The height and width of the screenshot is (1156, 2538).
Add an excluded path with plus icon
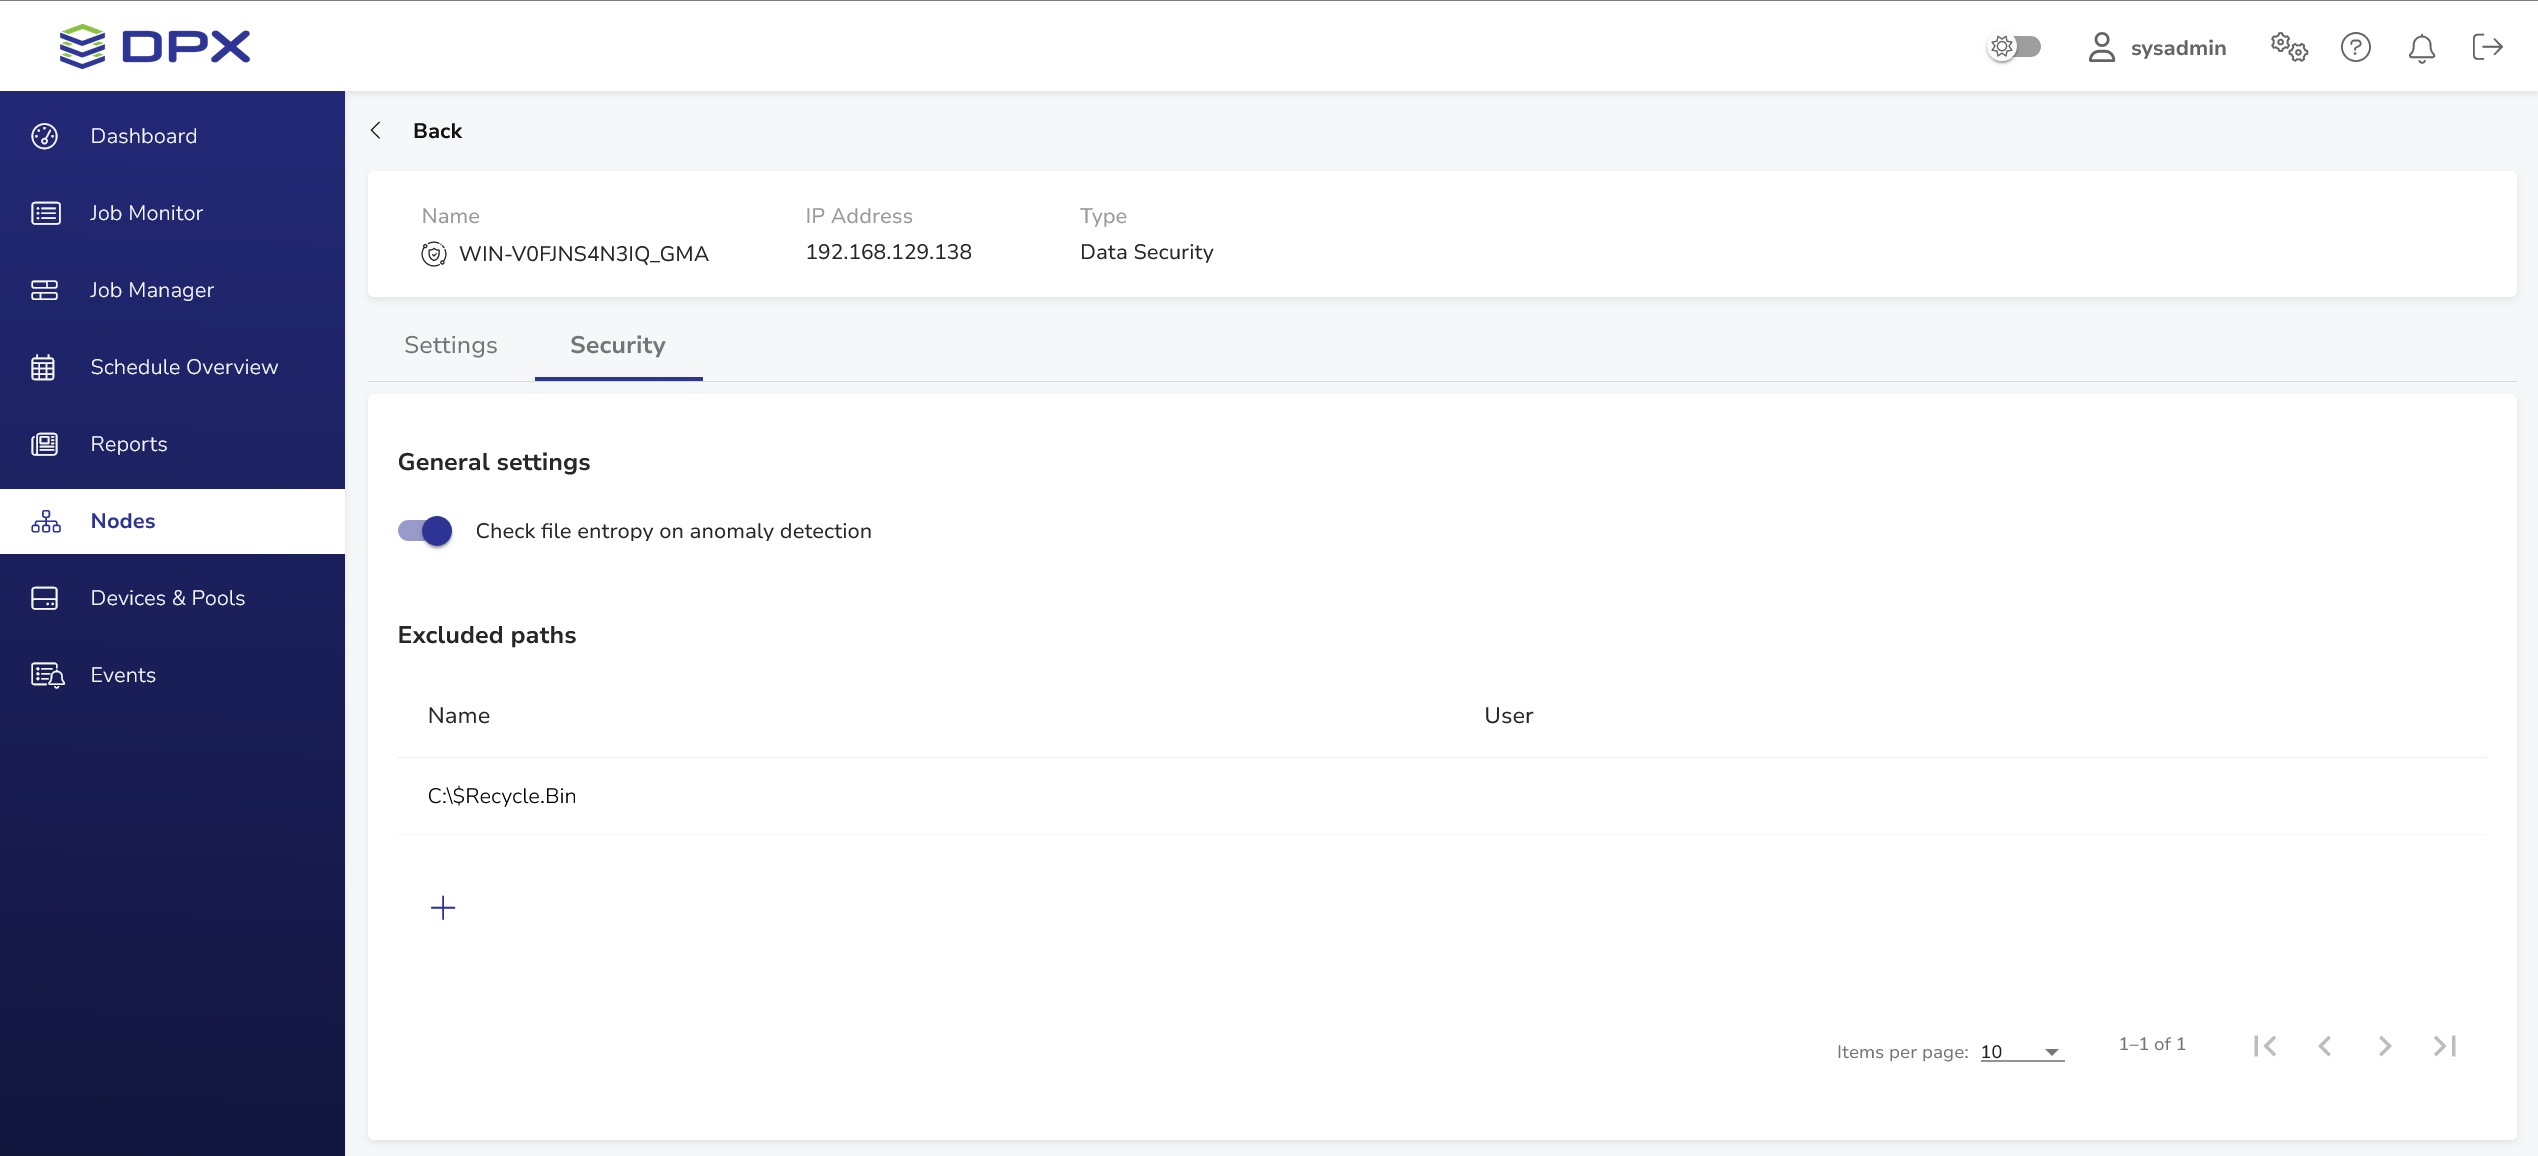443,907
